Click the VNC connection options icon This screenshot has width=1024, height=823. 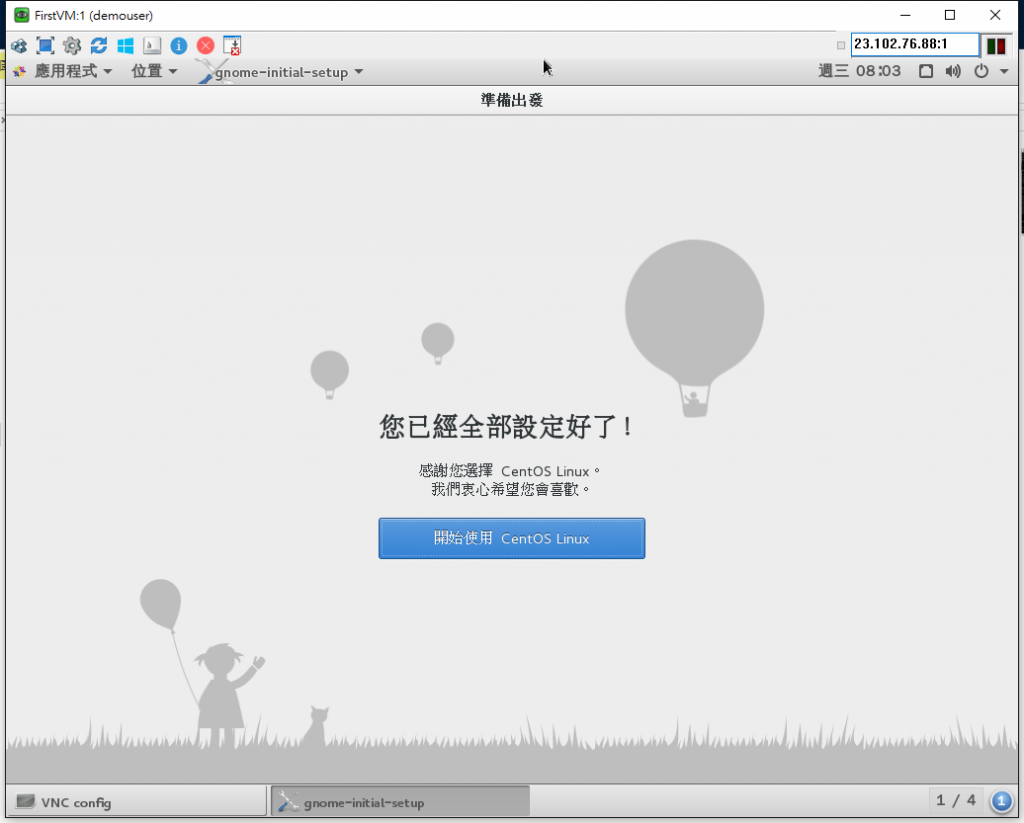tap(19, 46)
